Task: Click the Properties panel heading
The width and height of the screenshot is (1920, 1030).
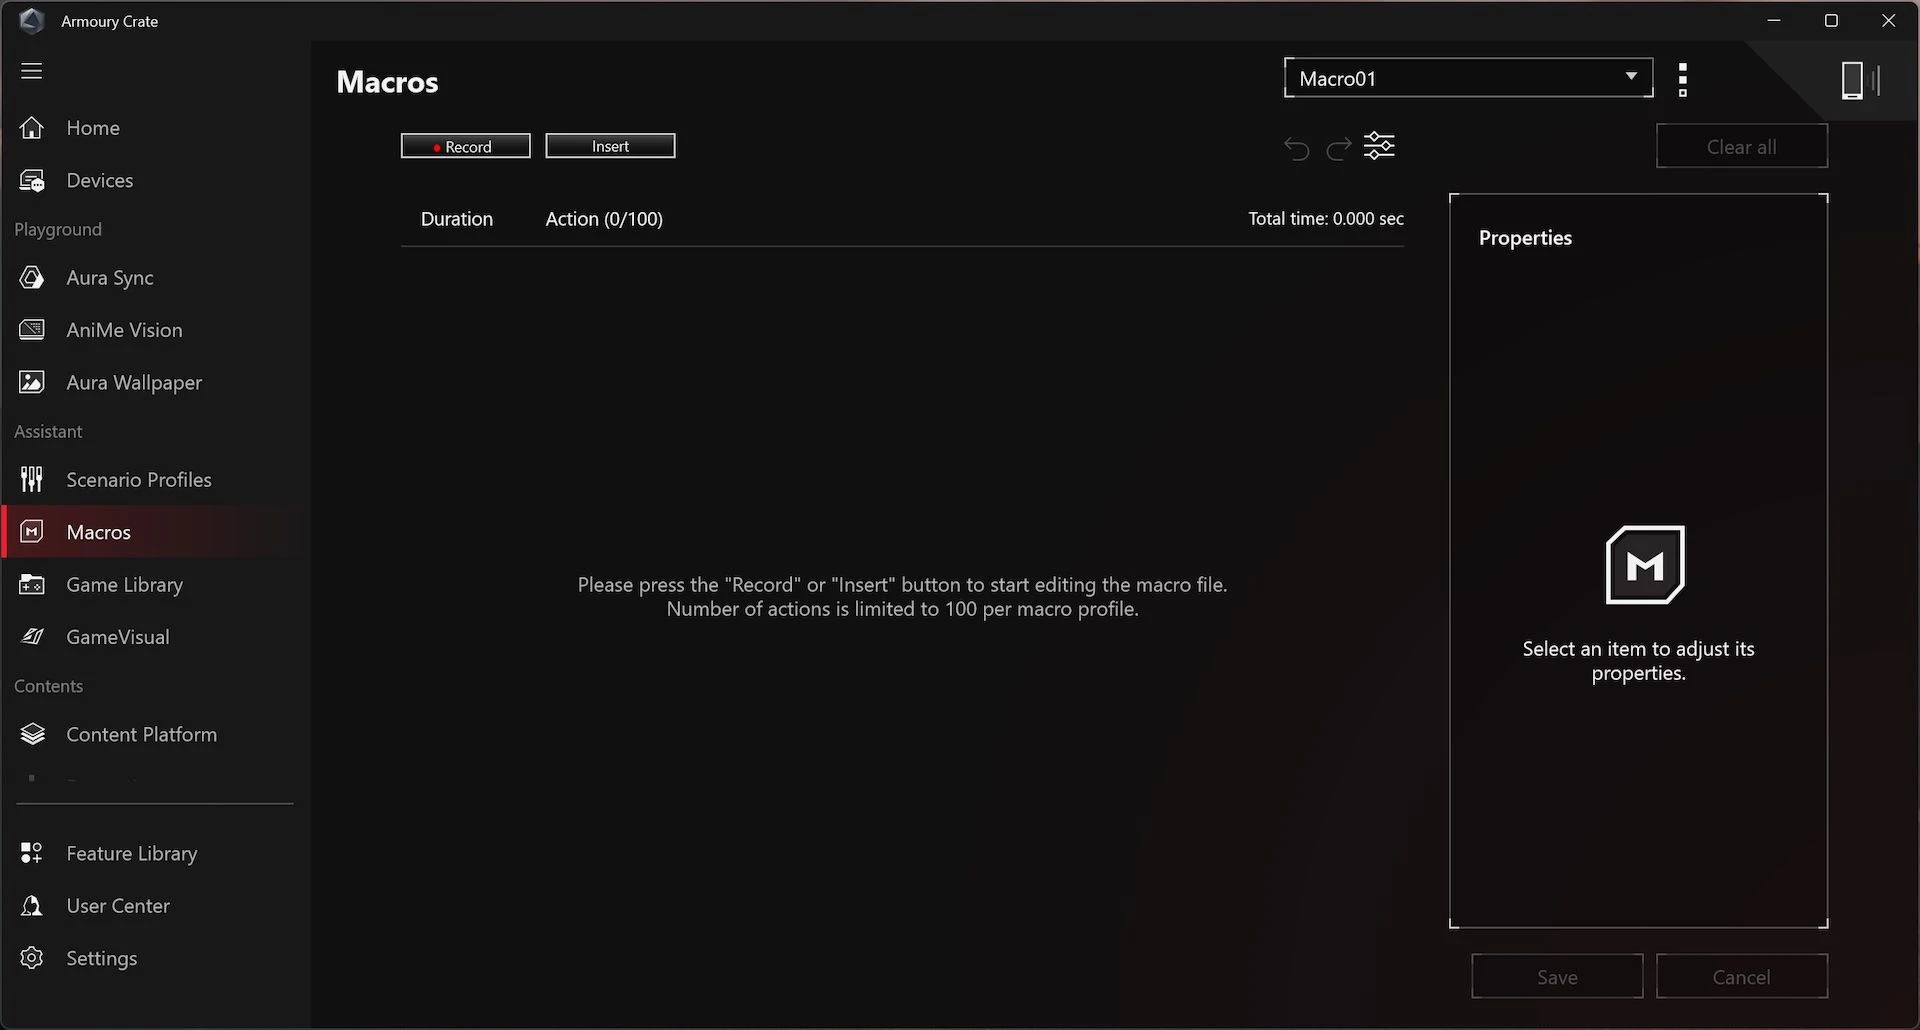Action: click(1525, 238)
